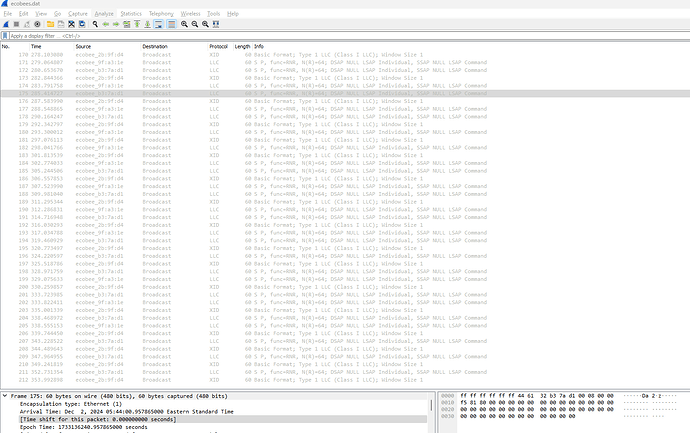Viewport: 690px width, 433px height.
Task: Open the Telephony menu
Action: pyautogui.click(x=161, y=14)
